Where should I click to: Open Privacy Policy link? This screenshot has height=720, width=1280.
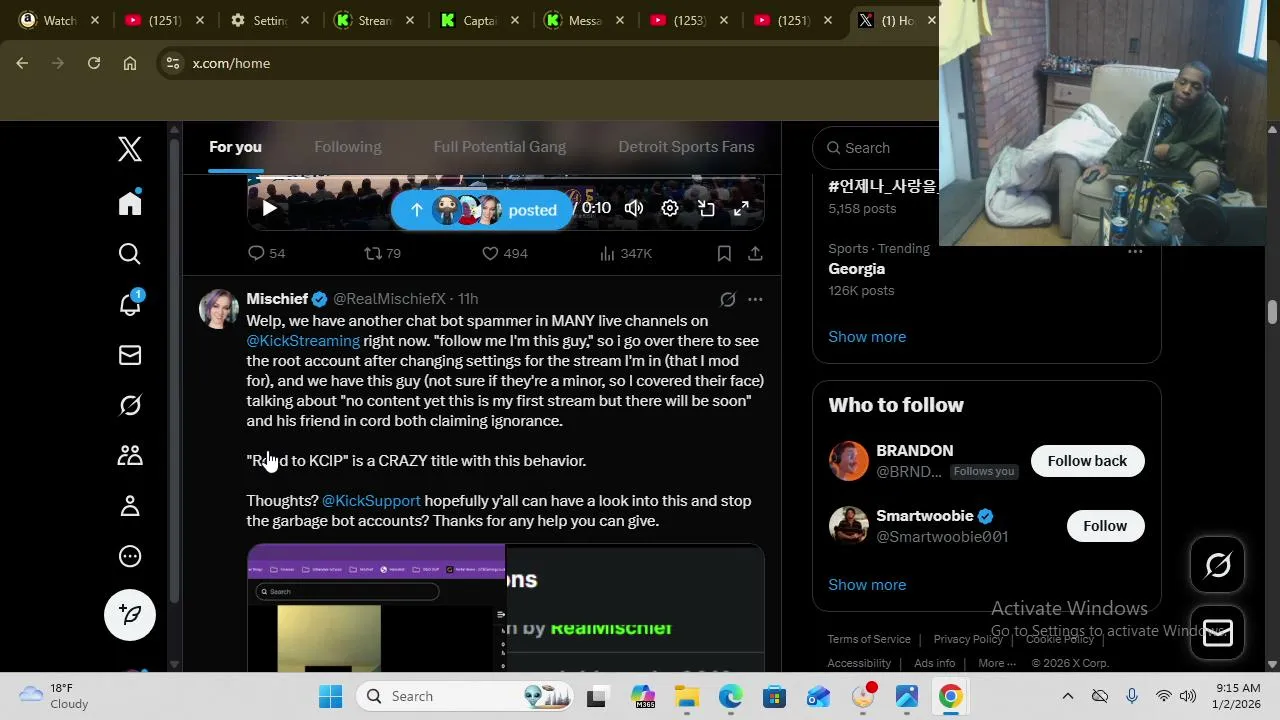point(968,639)
